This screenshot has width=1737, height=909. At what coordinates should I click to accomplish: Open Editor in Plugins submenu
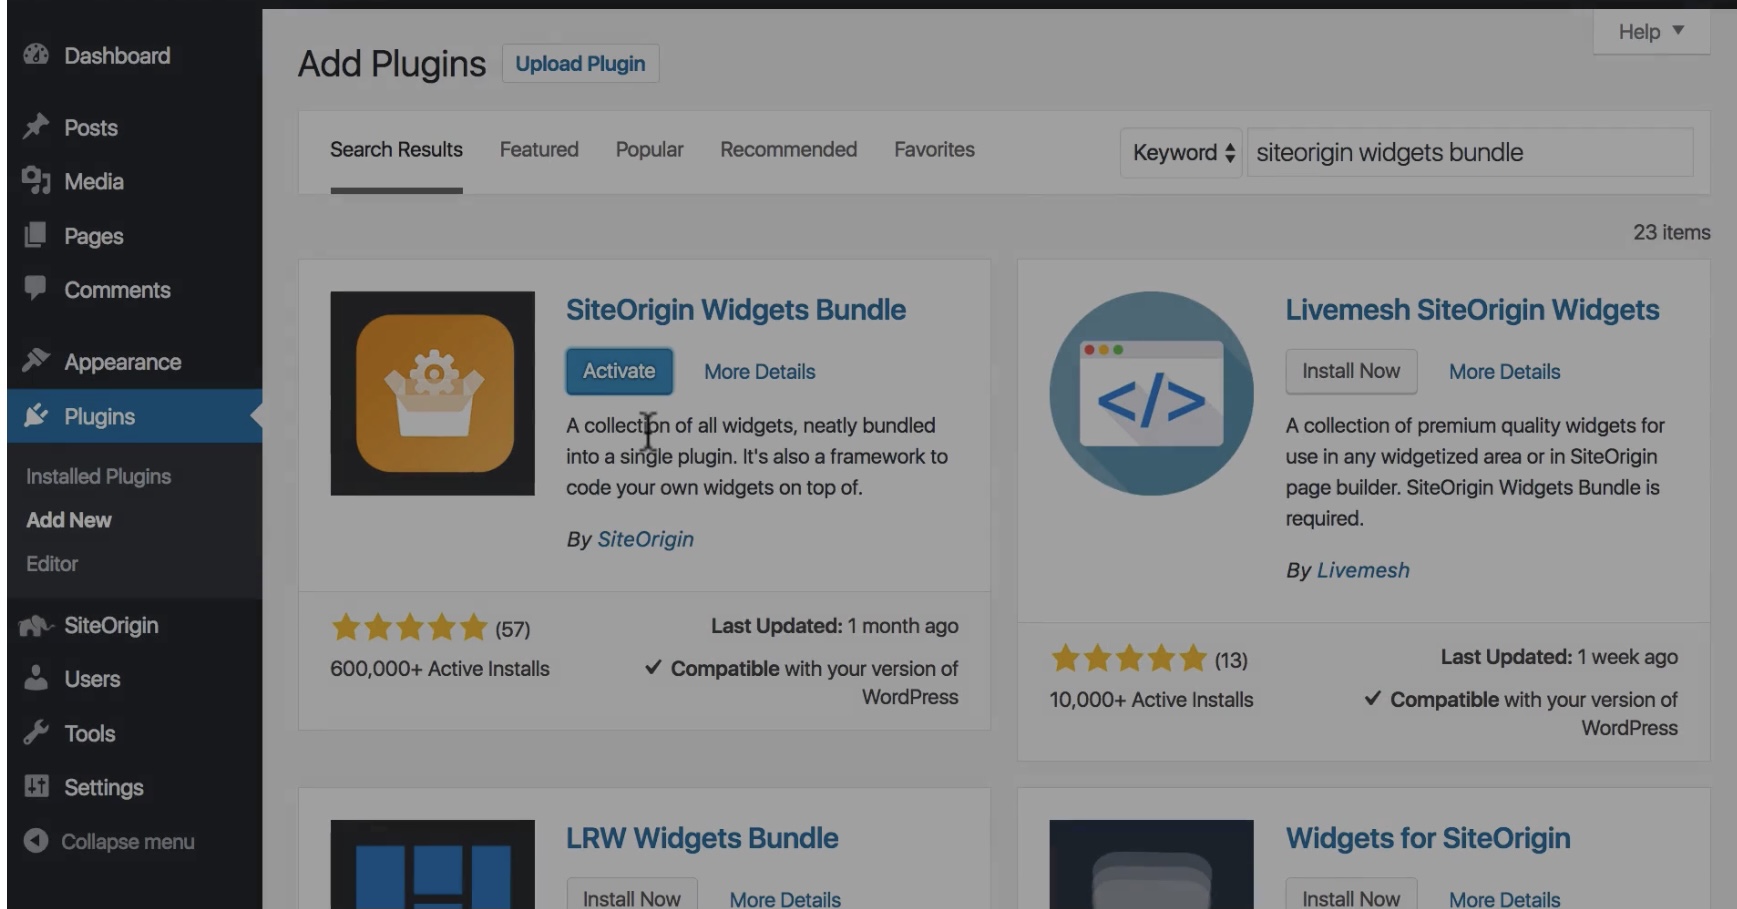52,564
